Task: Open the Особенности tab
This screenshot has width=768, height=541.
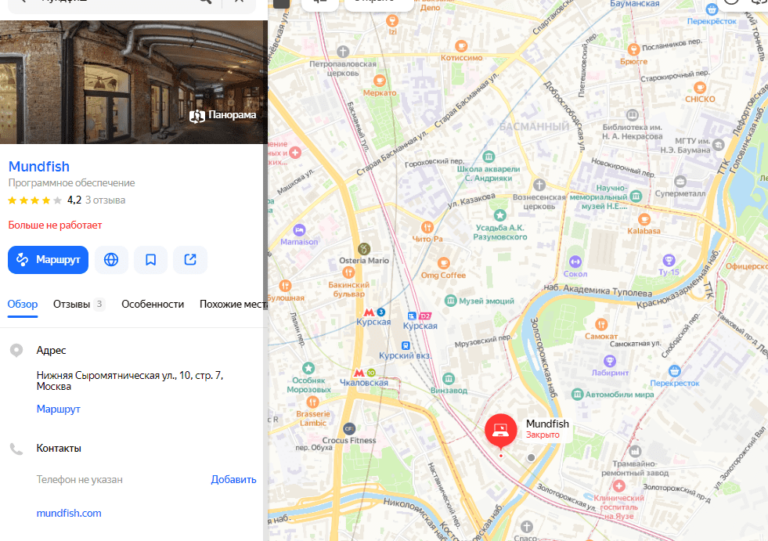Action: point(153,304)
